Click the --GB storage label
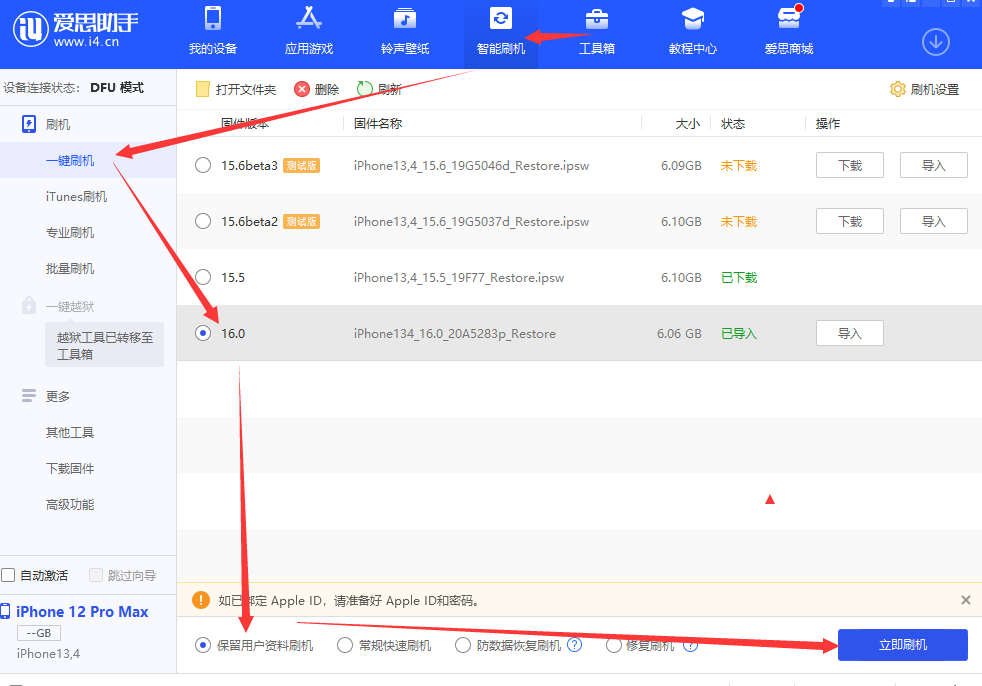Viewport: 982px width, 686px height. click(x=39, y=633)
